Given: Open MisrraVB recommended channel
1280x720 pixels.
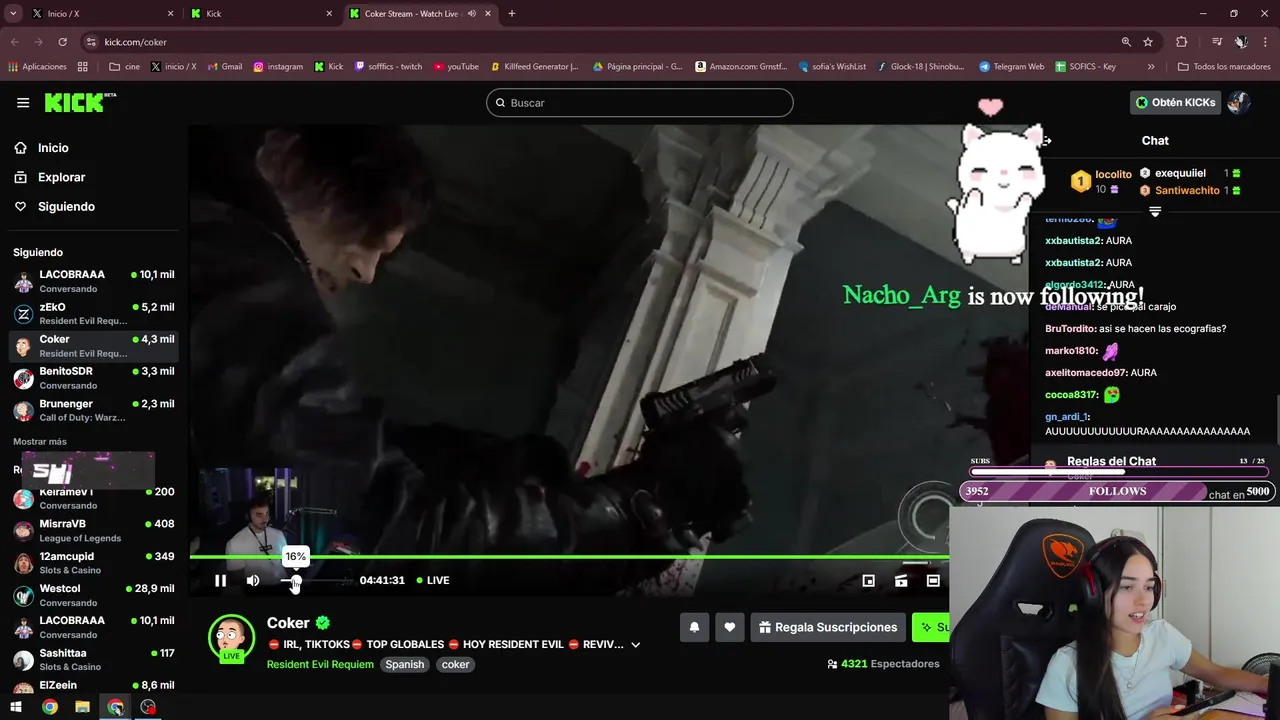Looking at the screenshot, I should [x=94, y=530].
